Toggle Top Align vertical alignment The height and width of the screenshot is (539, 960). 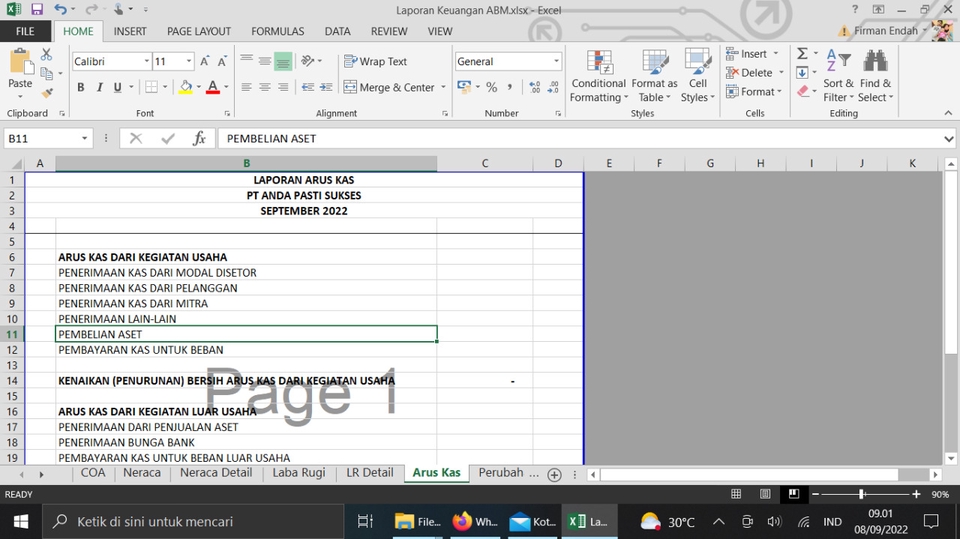[x=247, y=61]
